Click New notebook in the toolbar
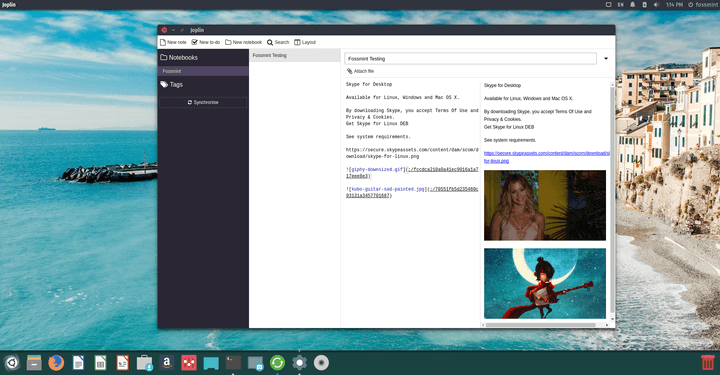The width and height of the screenshot is (720, 375). pos(243,42)
